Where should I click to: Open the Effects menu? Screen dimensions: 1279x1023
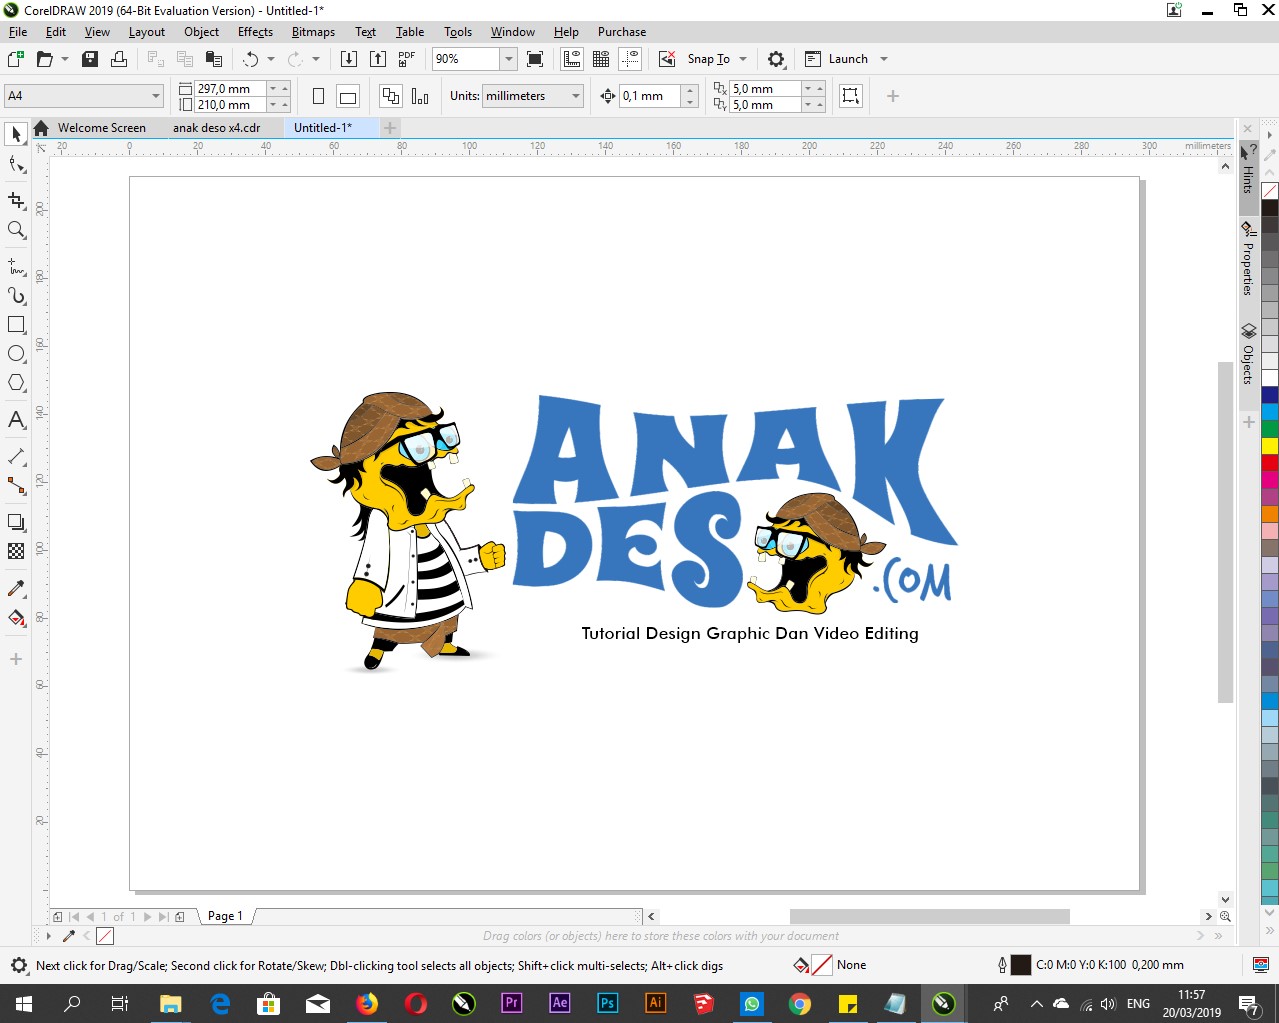[255, 32]
